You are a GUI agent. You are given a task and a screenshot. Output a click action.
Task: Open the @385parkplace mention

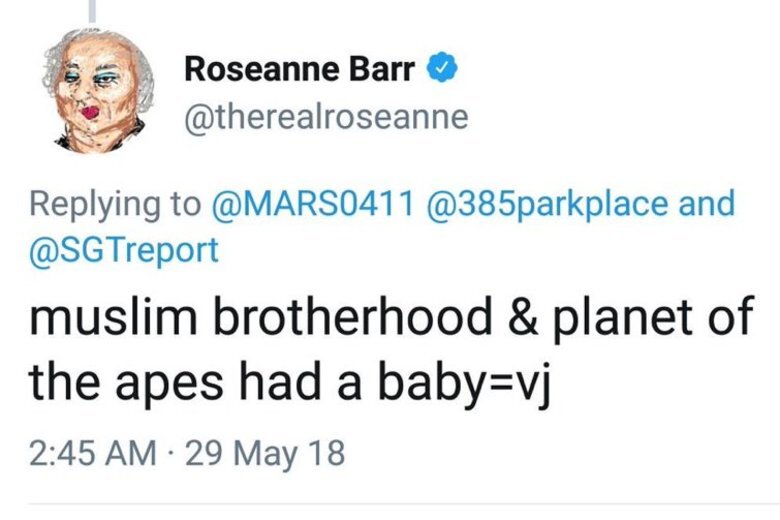(x=546, y=205)
